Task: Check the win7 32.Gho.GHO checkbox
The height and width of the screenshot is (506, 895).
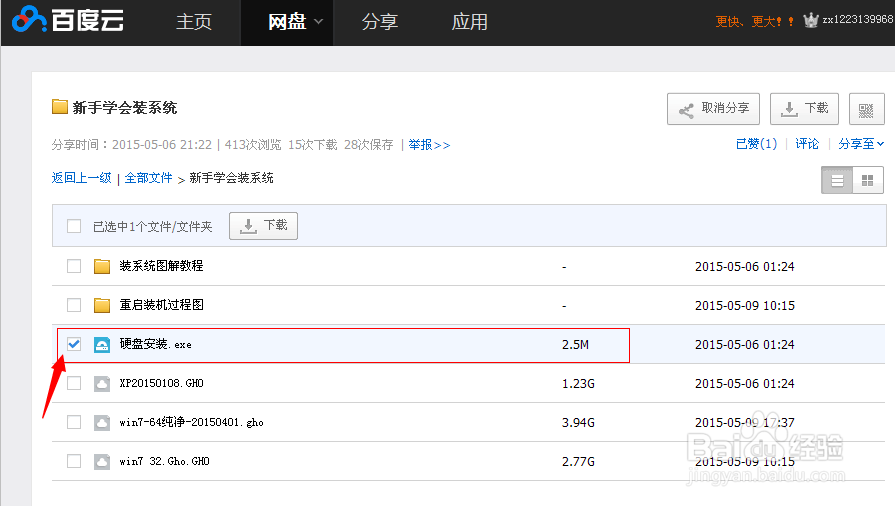Action: (74, 461)
